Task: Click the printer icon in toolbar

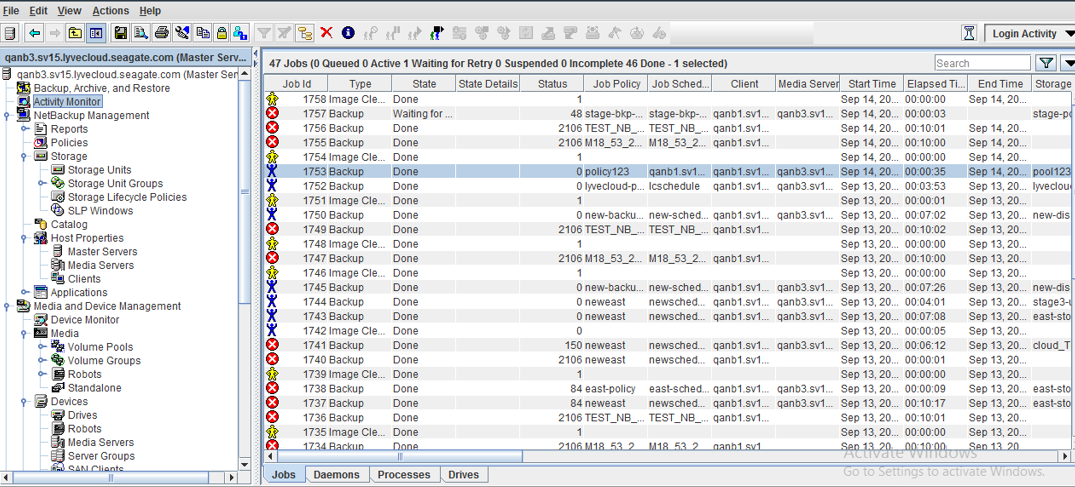Action: pyautogui.click(x=160, y=33)
